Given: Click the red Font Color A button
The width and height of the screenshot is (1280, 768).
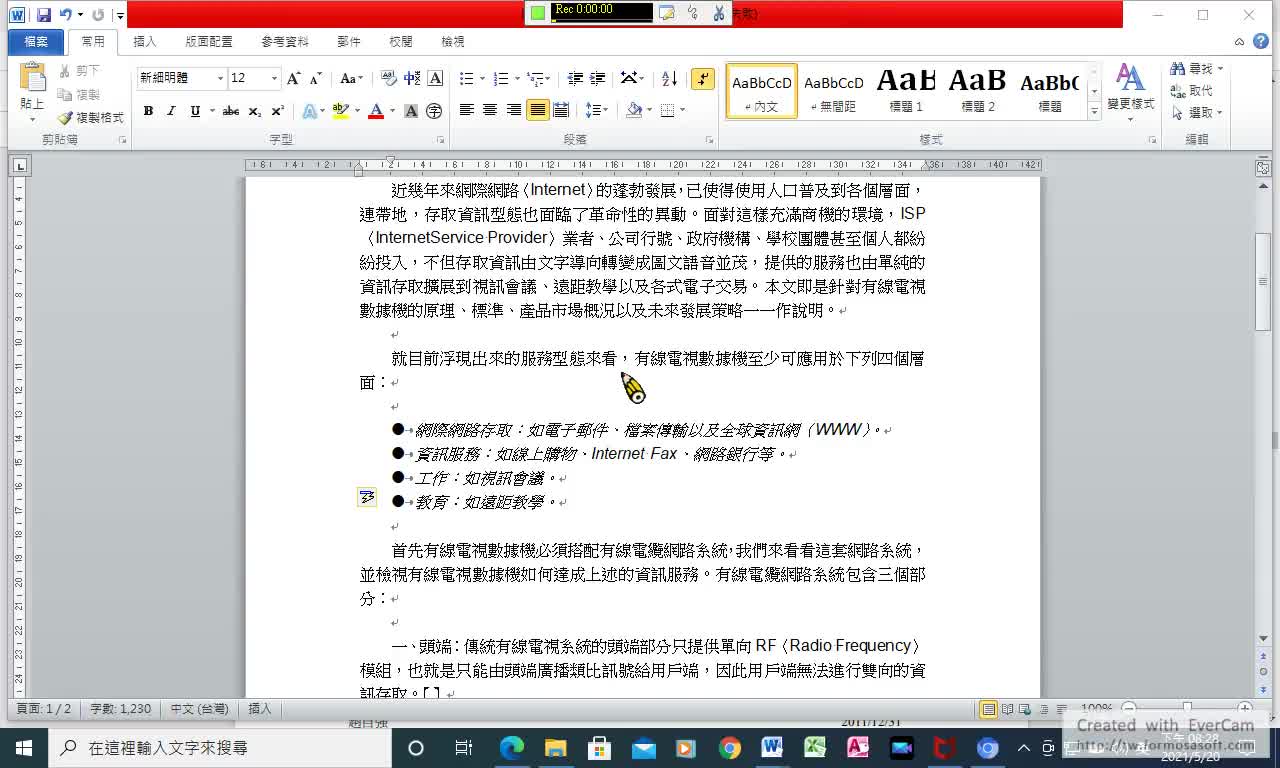Looking at the screenshot, I should click(x=376, y=111).
